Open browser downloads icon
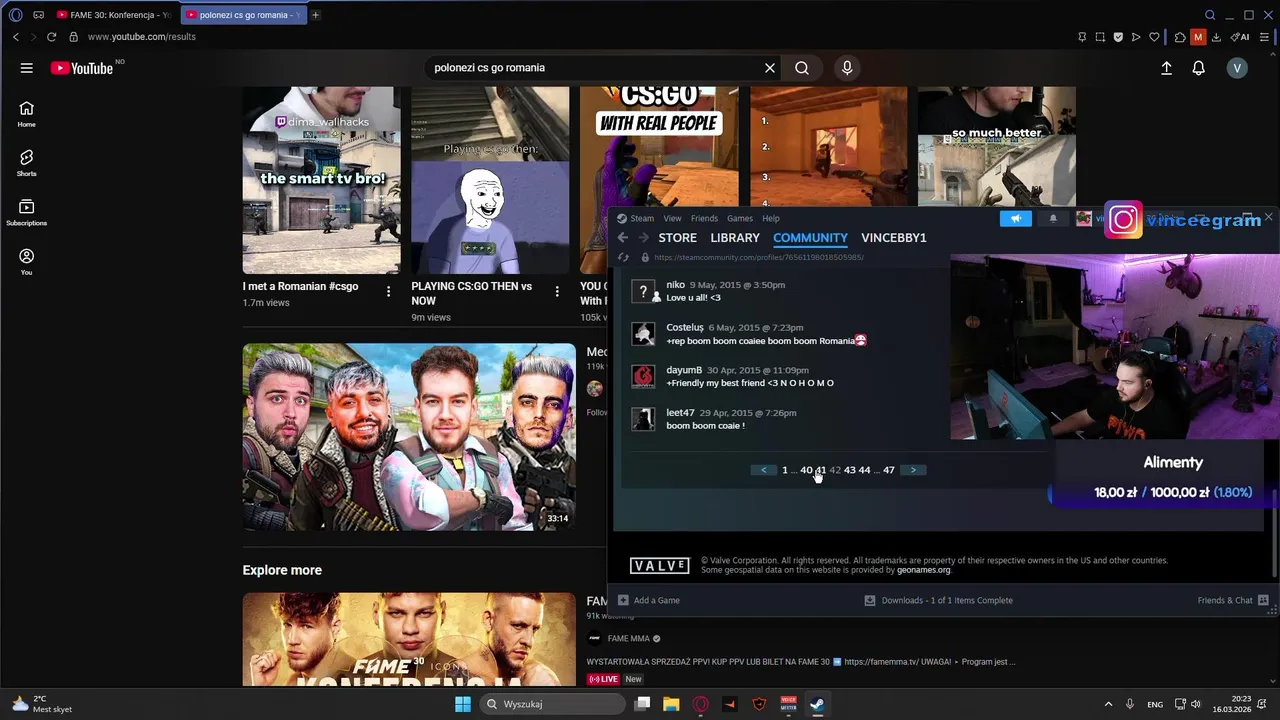The height and width of the screenshot is (720, 1280). tap(1217, 37)
